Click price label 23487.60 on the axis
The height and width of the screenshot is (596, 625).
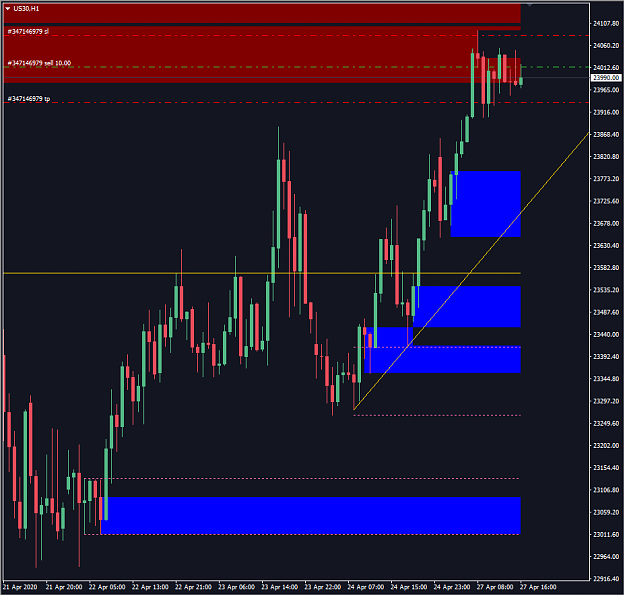tap(606, 313)
